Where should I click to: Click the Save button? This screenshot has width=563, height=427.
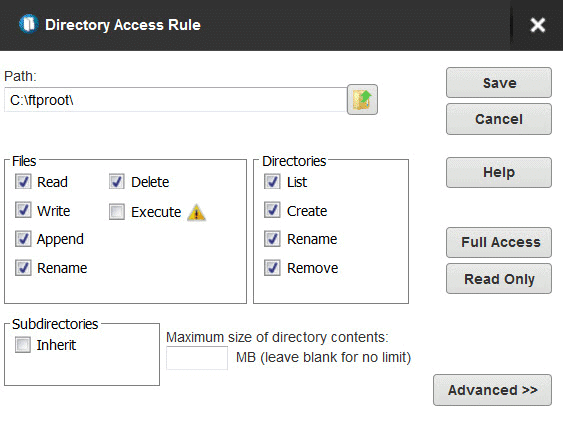click(499, 83)
